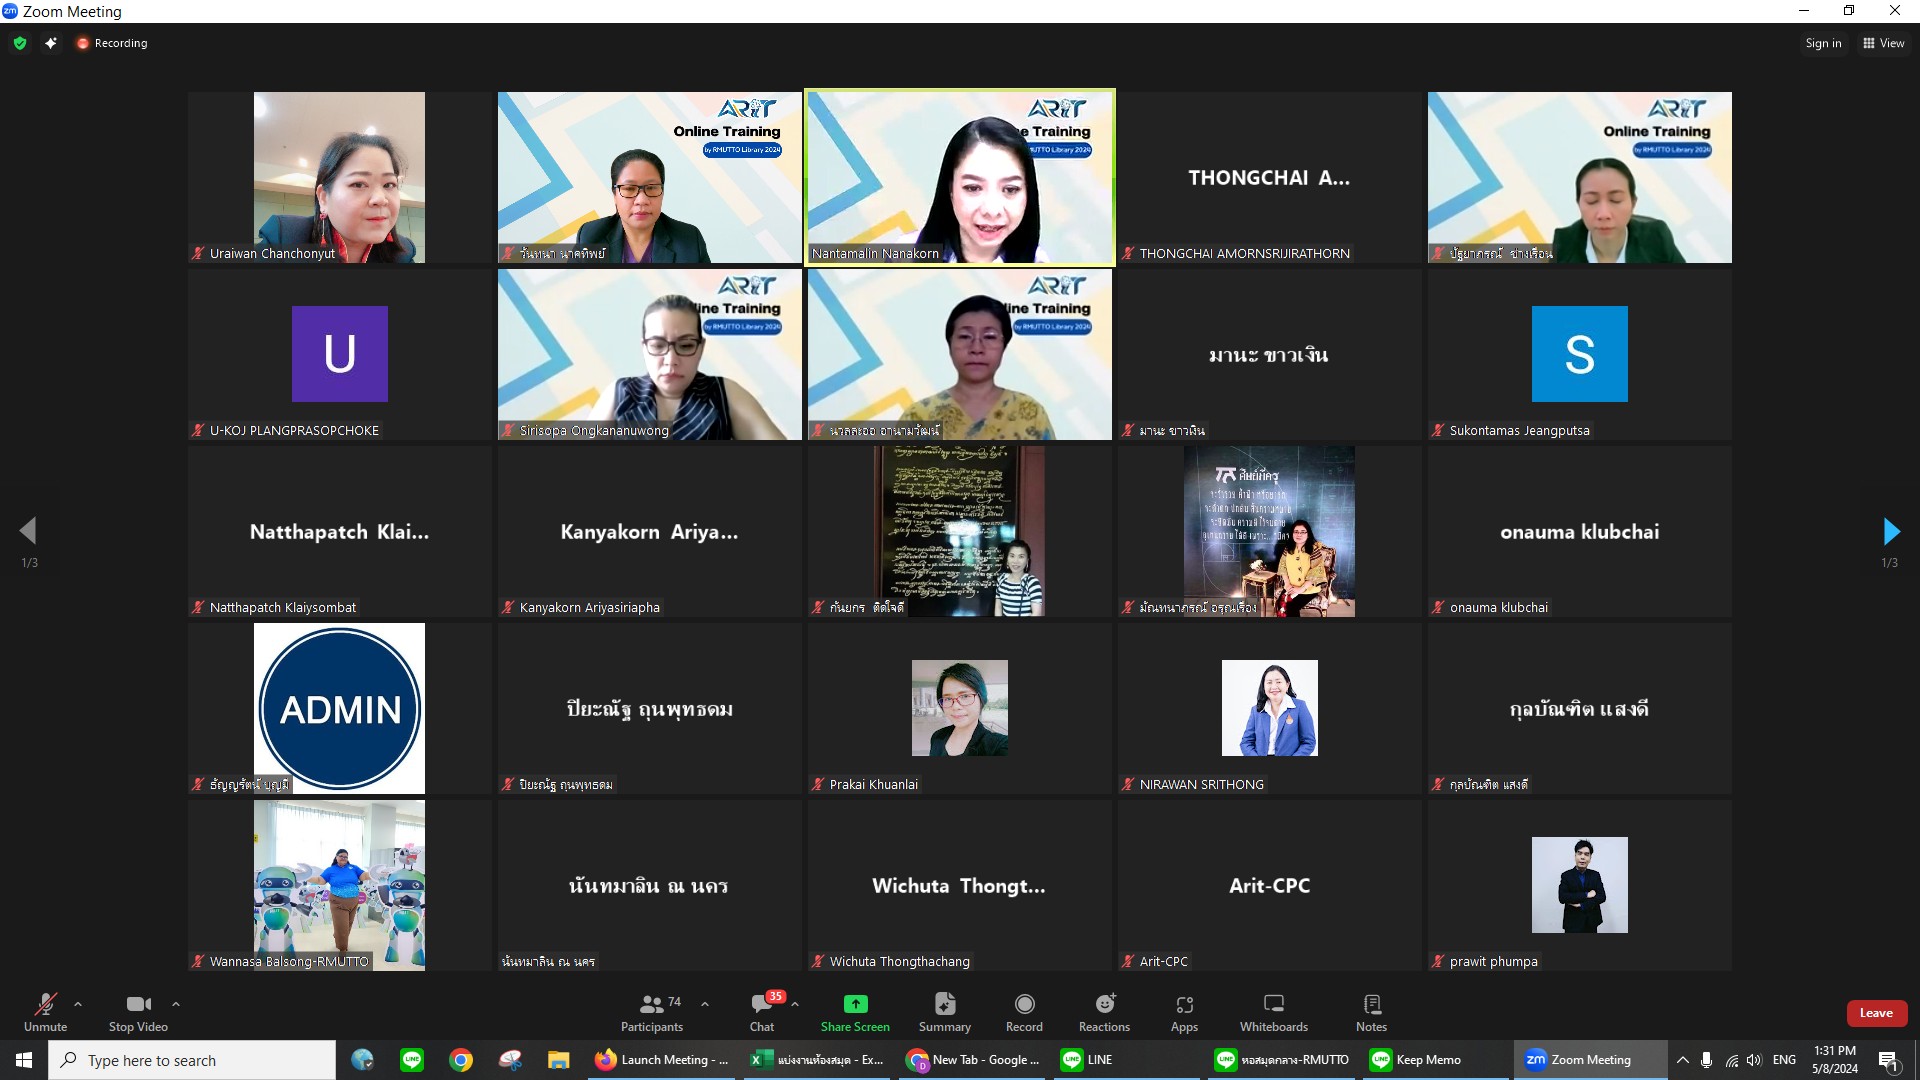Start Record in meeting toolbar
The height and width of the screenshot is (1080, 1920).
(x=1024, y=1012)
